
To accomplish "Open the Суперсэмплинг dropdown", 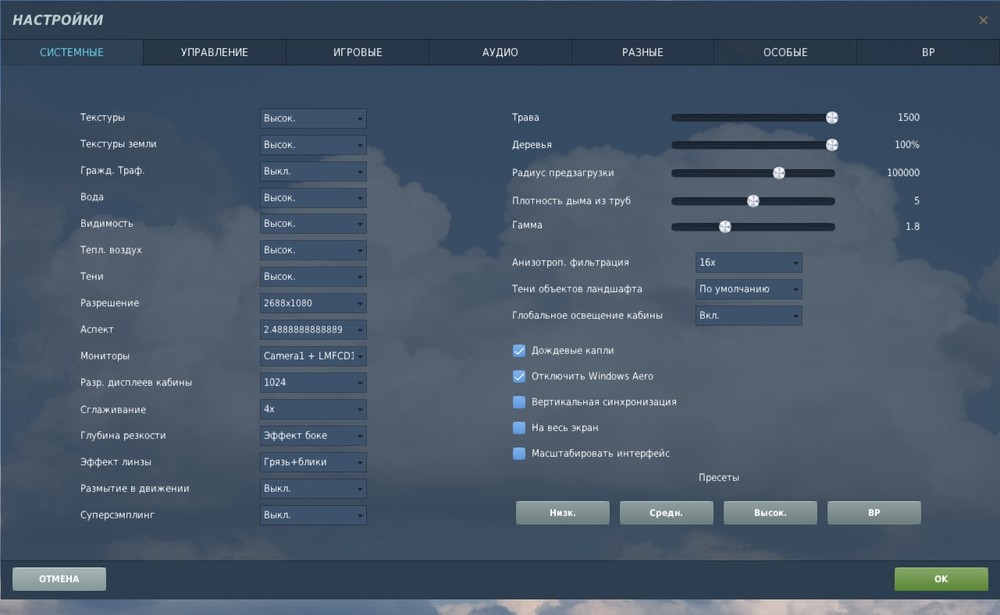I will click(x=313, y=515).
